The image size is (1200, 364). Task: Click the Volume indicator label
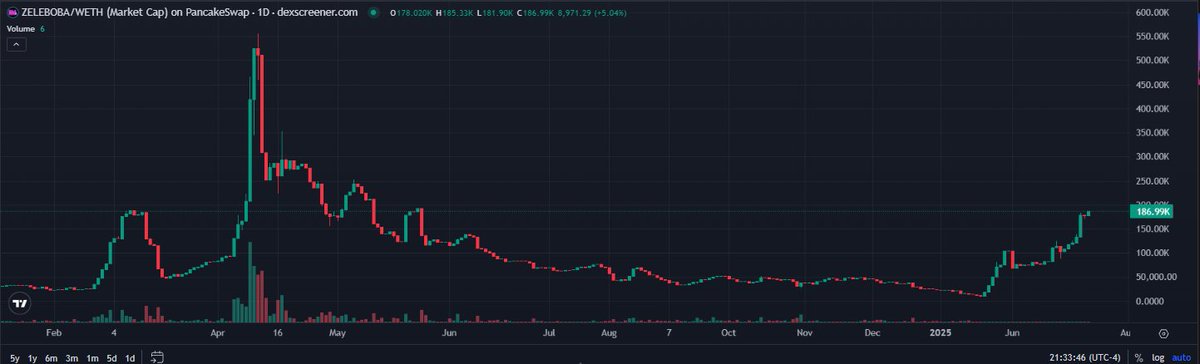[x=20, y=29]
